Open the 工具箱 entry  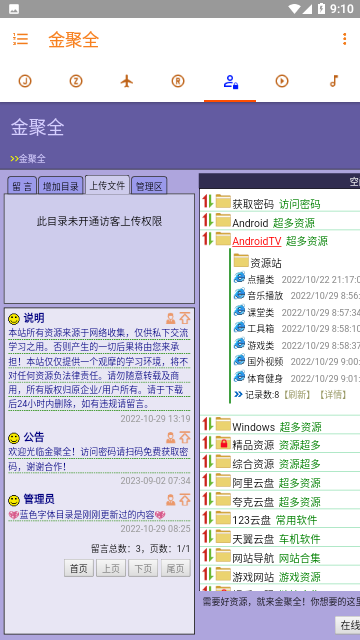[260, 329]
